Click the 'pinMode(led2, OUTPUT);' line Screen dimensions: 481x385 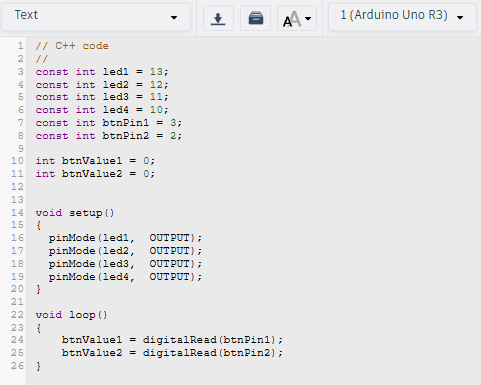click(x=125, y=251)
